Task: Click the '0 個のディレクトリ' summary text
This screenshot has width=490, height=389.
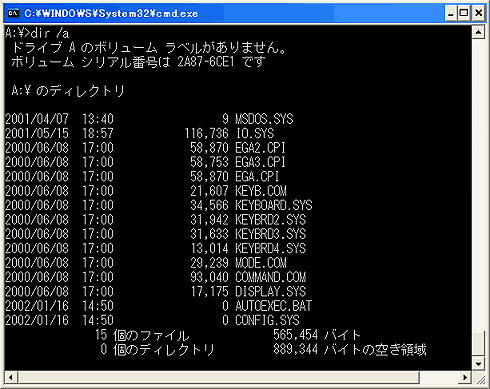Action: pyautogui.click(x=157, y=349)
